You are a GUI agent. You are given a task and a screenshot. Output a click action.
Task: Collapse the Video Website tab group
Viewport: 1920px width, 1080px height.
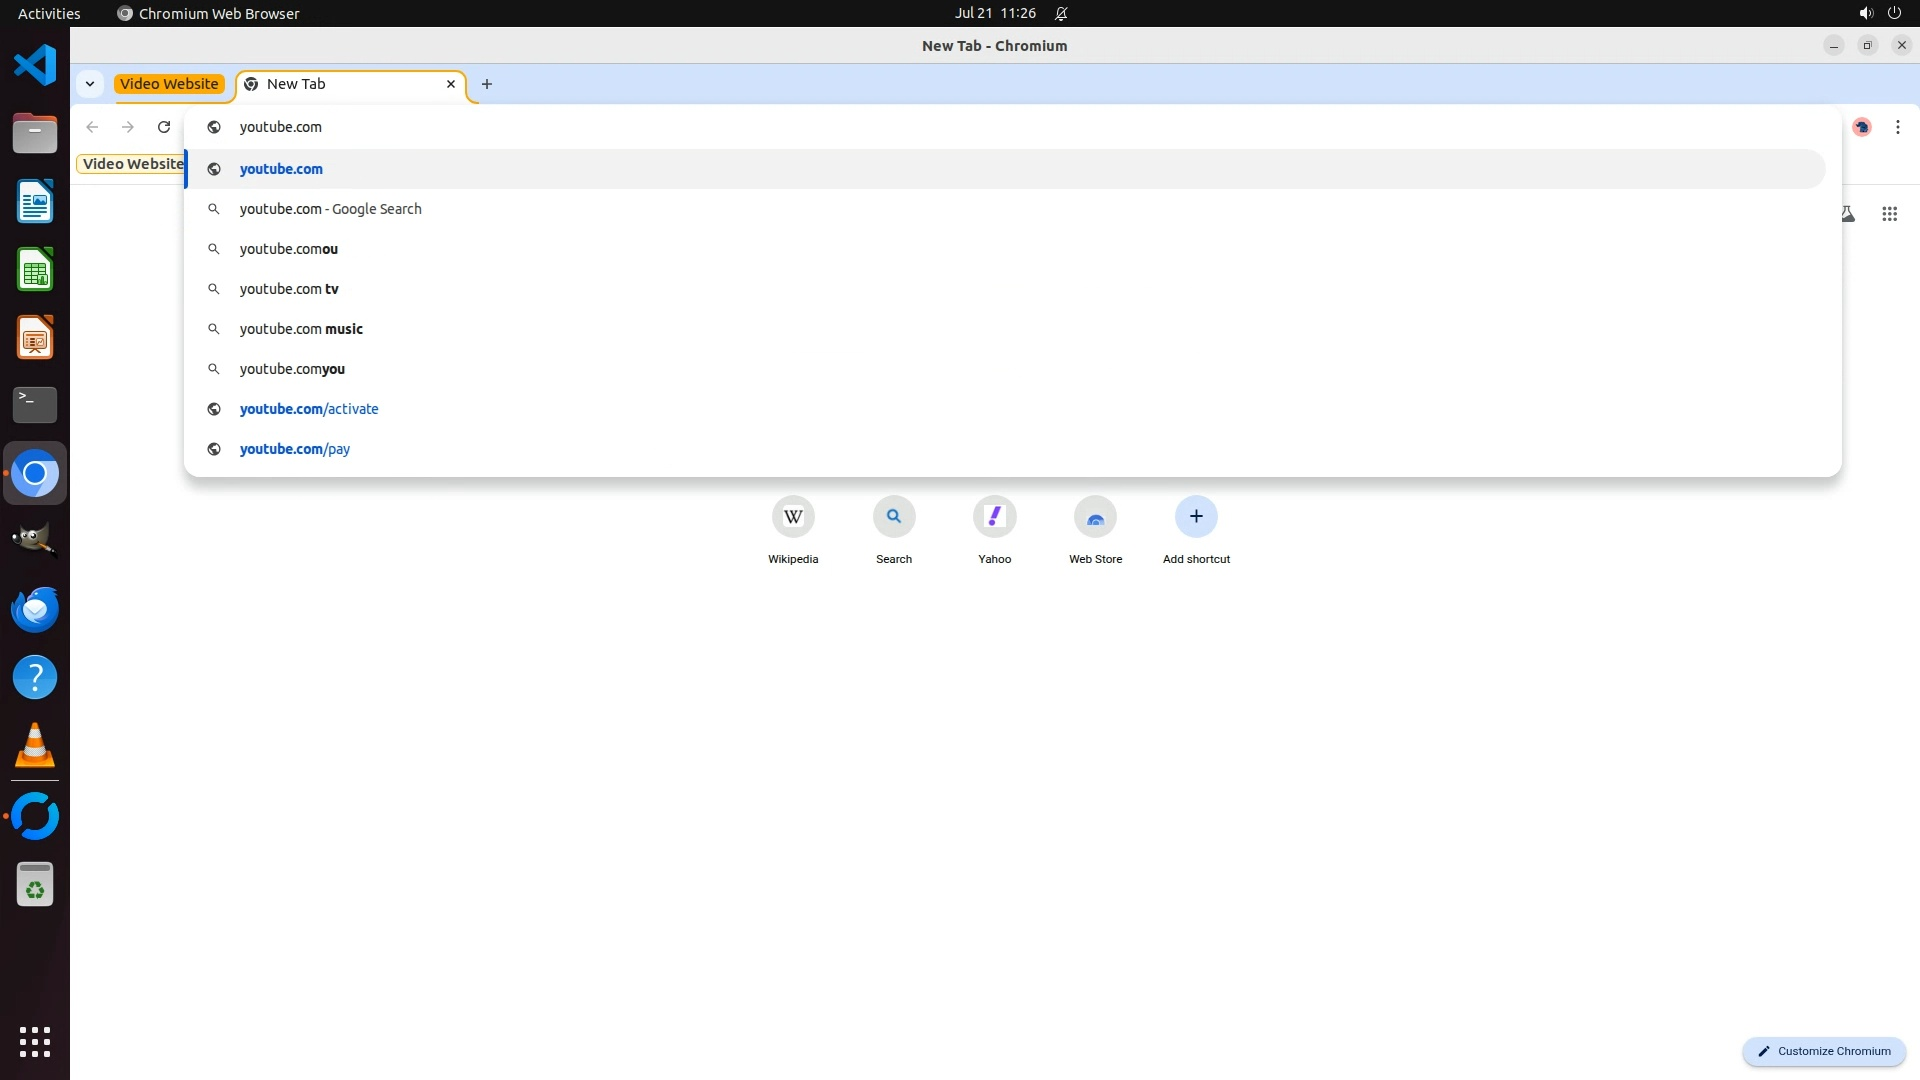click(x=169, y=84)
